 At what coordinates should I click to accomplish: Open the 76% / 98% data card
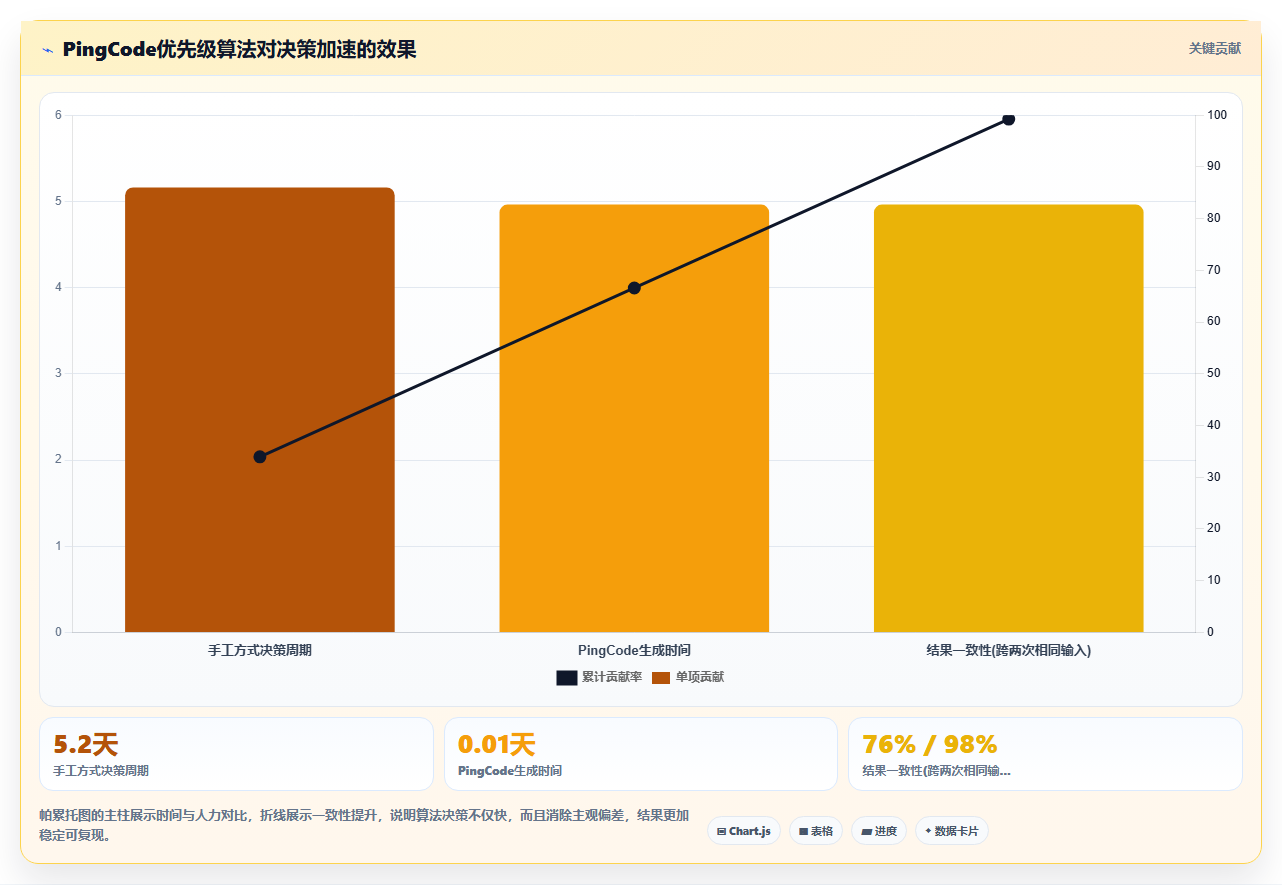coord(1045,754)
